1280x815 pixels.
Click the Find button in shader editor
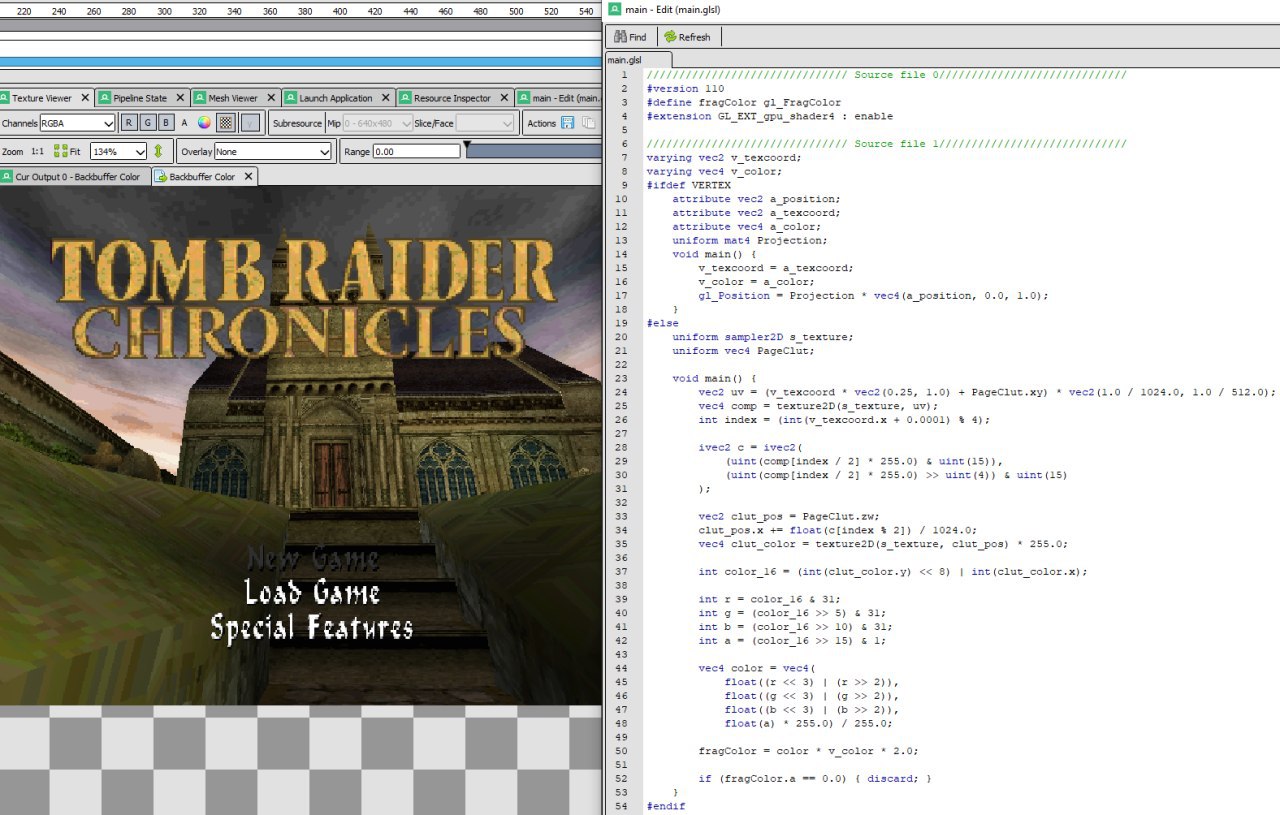coord(629,37)
